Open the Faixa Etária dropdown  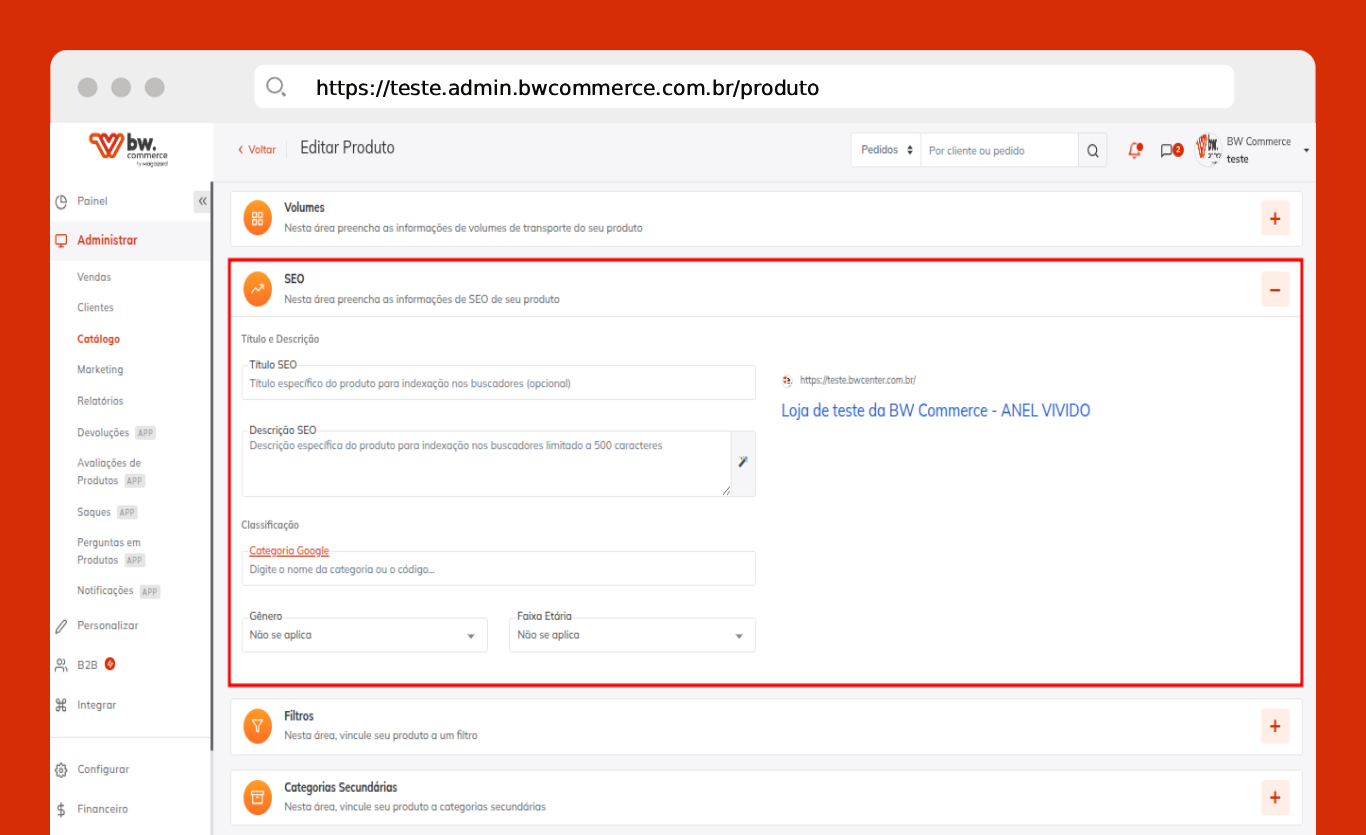(631, 635)
